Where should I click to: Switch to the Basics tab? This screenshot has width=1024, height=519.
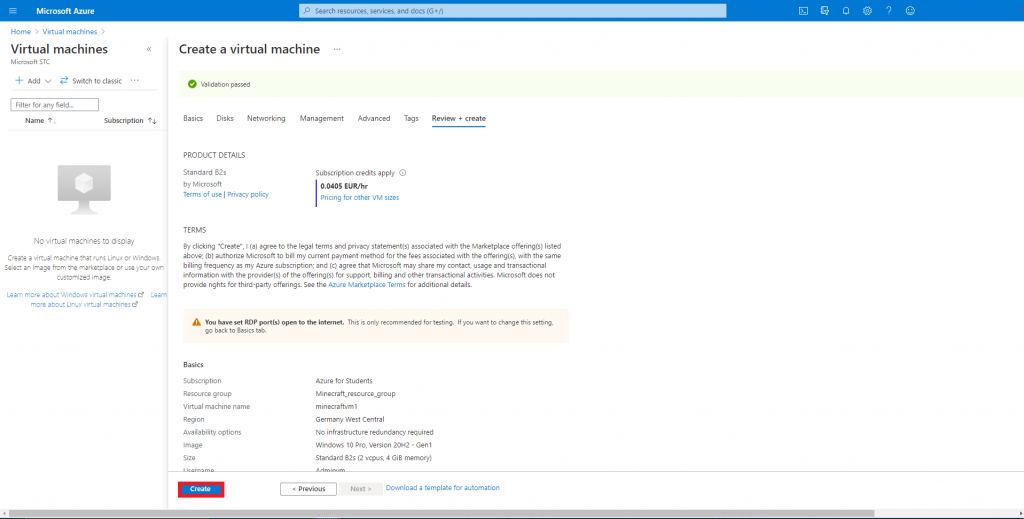click(x=193, y=118)
